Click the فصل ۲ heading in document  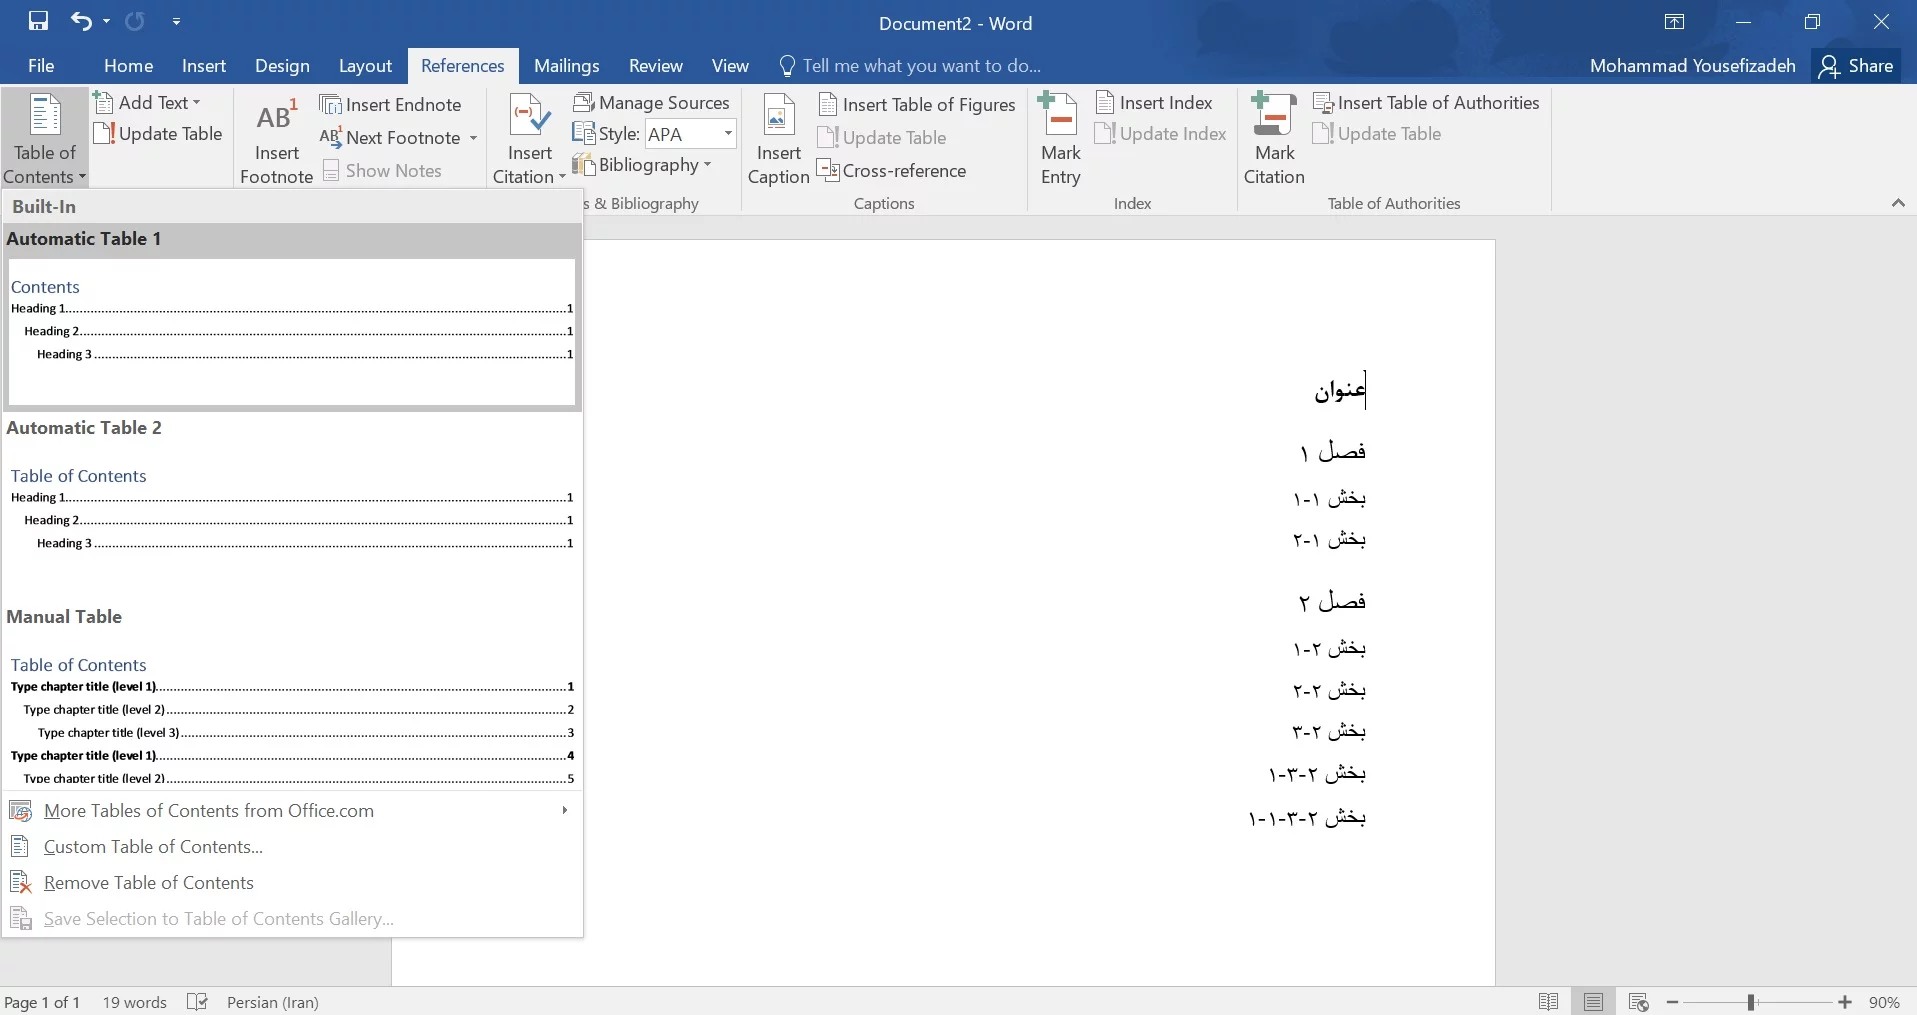pyautogui.click(x=1332, y=601)
